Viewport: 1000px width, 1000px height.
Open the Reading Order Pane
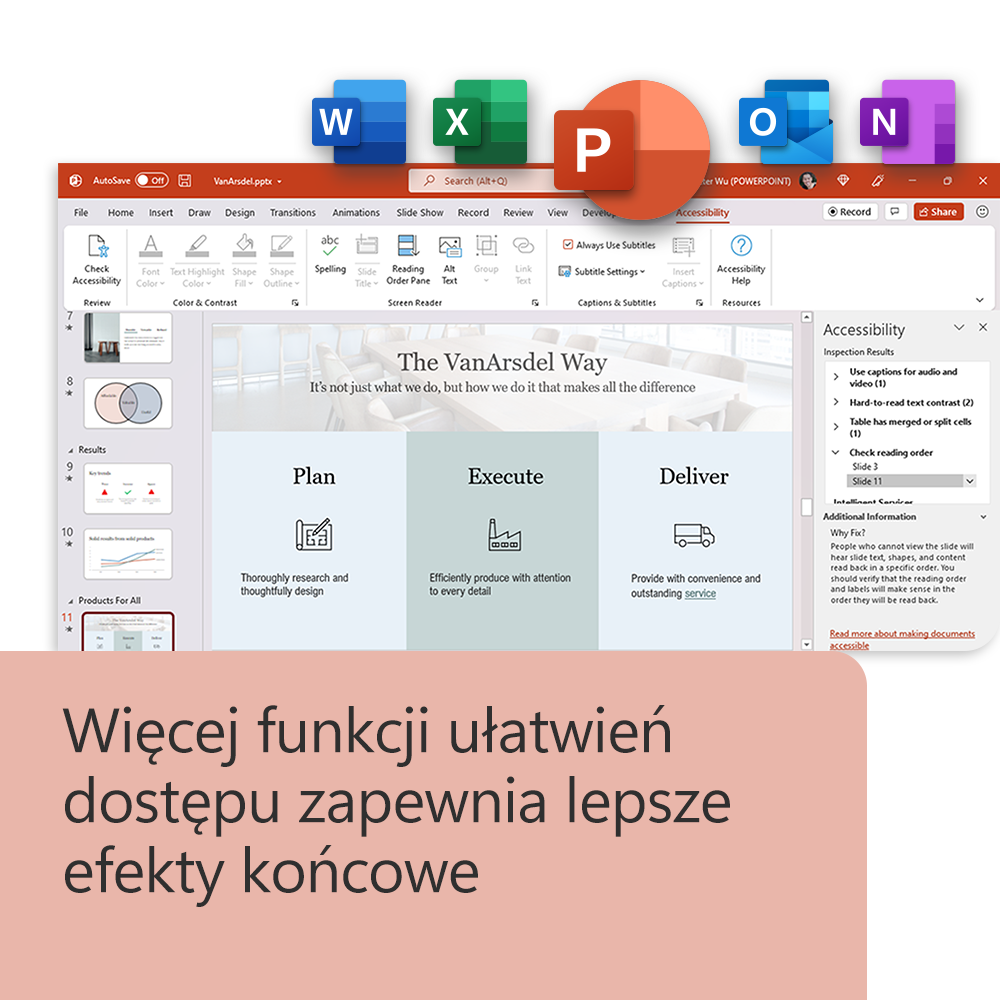(408, 260)
